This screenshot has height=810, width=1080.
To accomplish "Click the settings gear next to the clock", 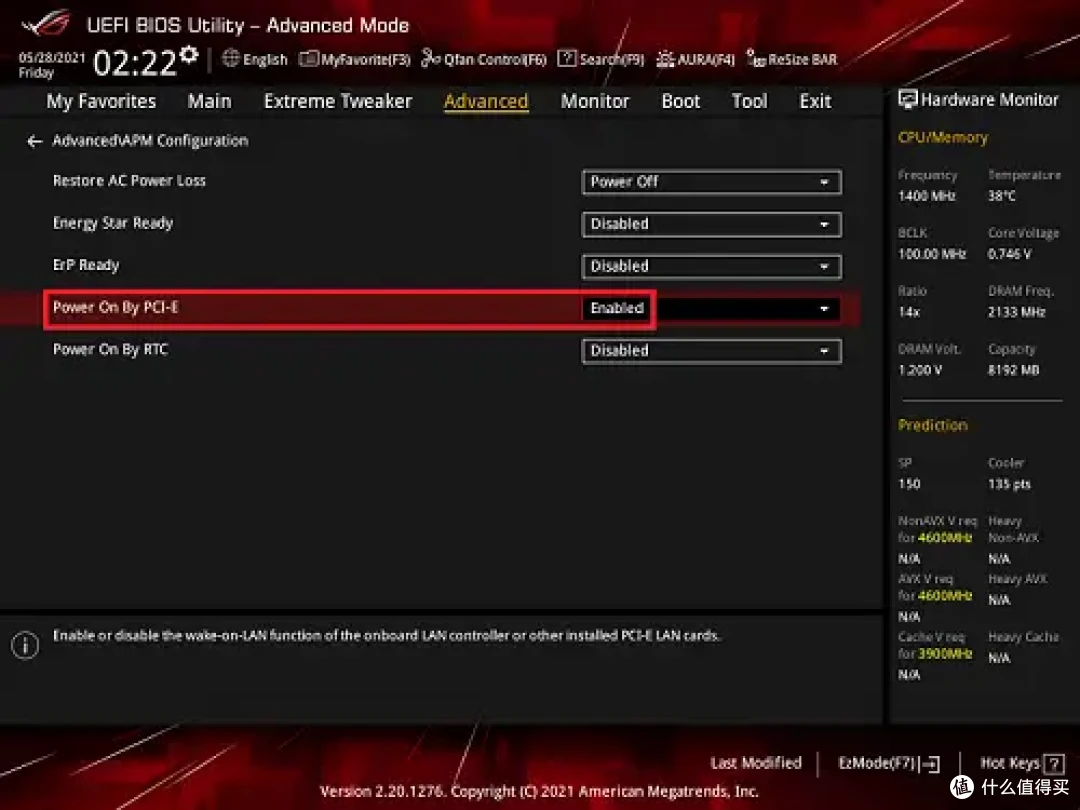I will [189, 54].
